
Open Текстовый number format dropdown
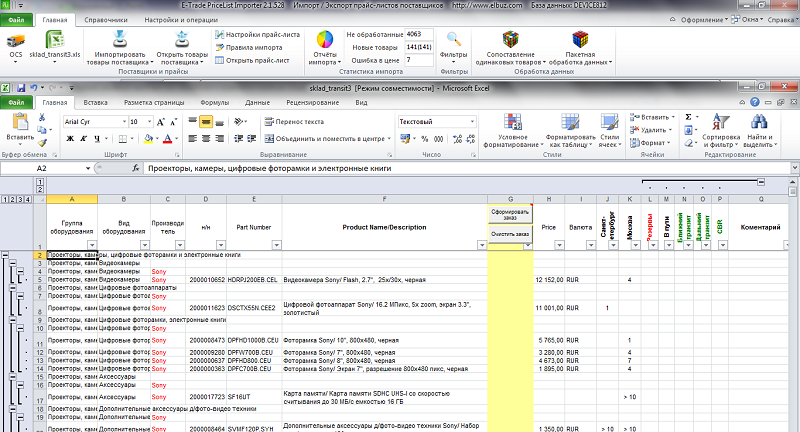(472, 122)
